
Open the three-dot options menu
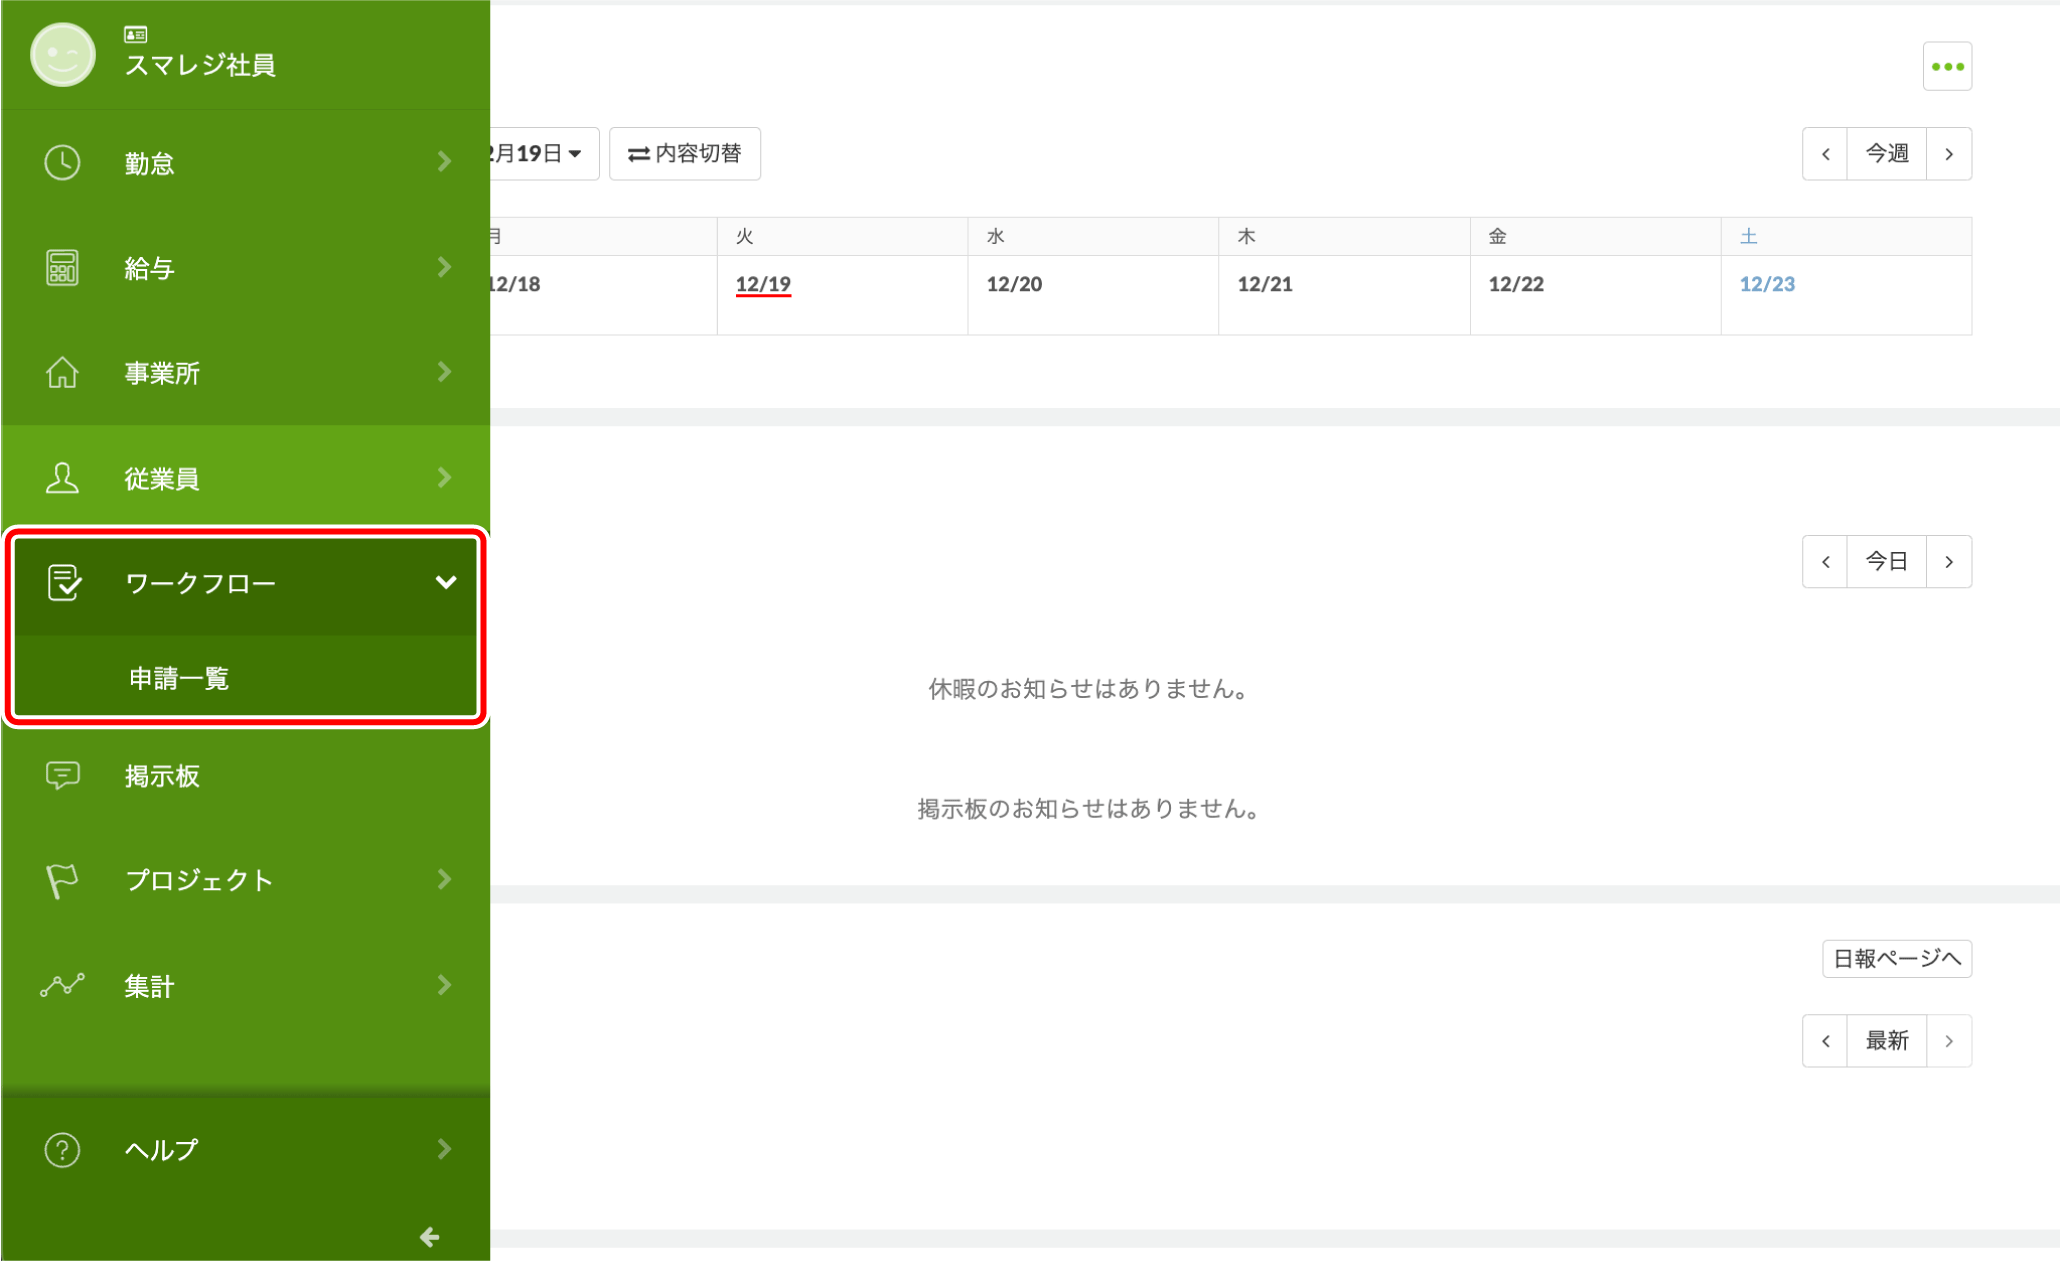pyautogui.click(x=1946, y=67)
